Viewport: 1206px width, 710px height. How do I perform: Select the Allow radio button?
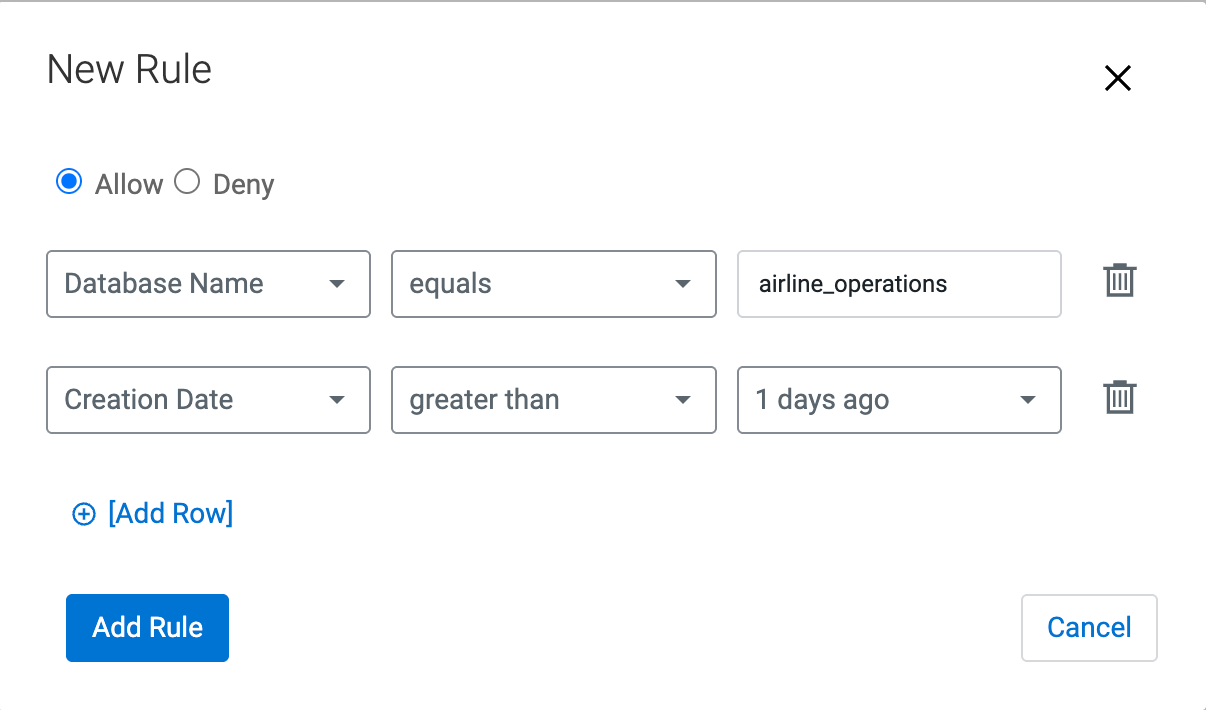(x=69, y=182)
